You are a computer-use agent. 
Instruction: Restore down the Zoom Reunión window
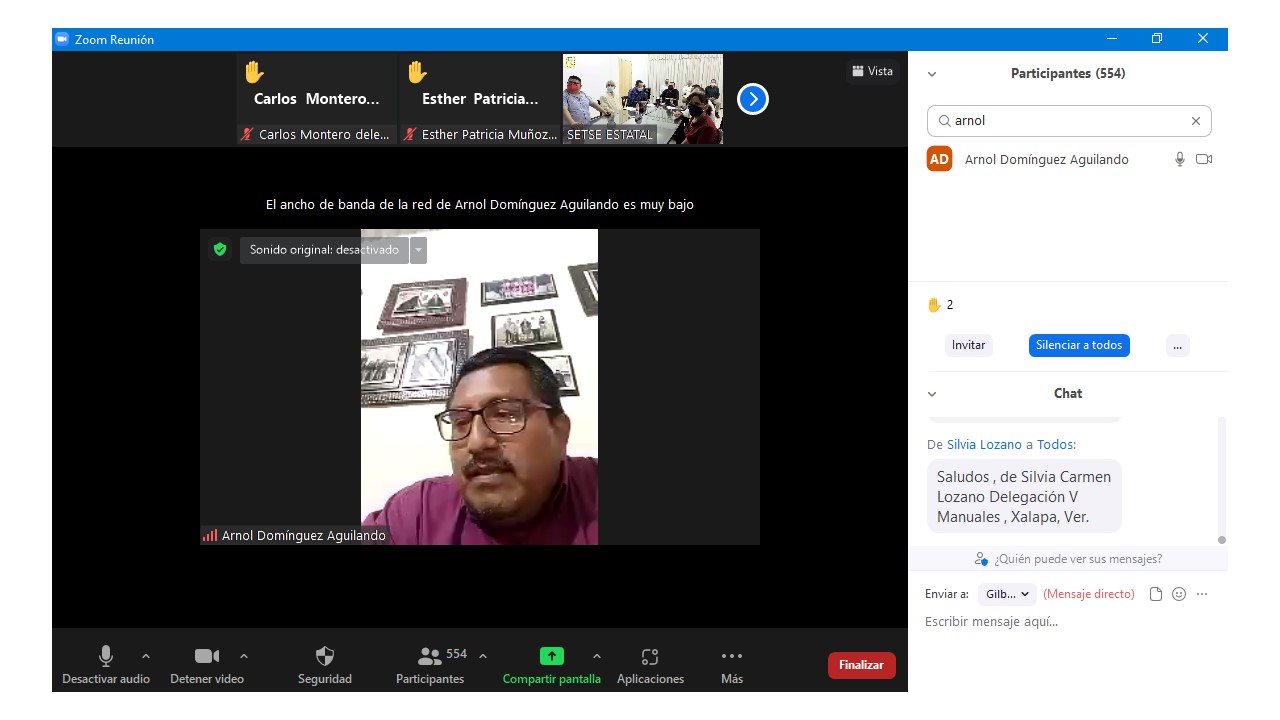(x=1157, y=39)
